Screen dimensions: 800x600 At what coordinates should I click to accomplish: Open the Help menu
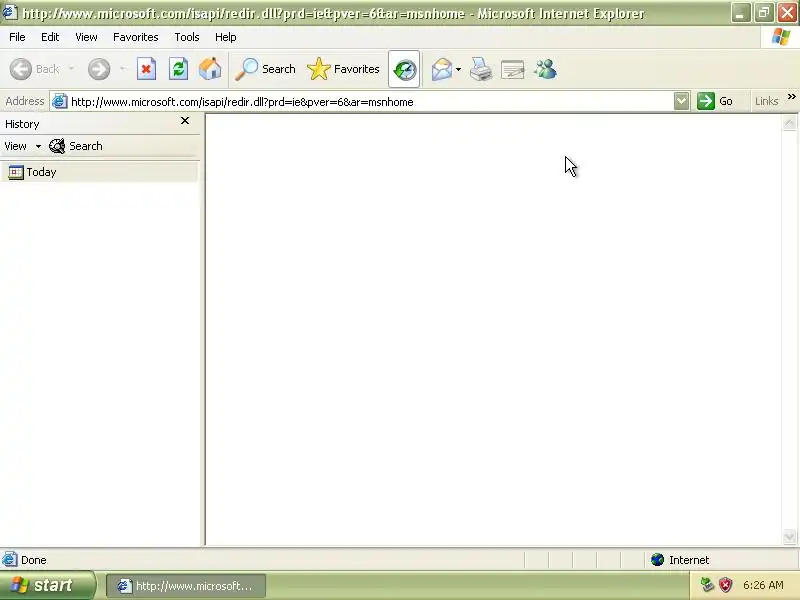pyautogui.click(x=226, y=37)
